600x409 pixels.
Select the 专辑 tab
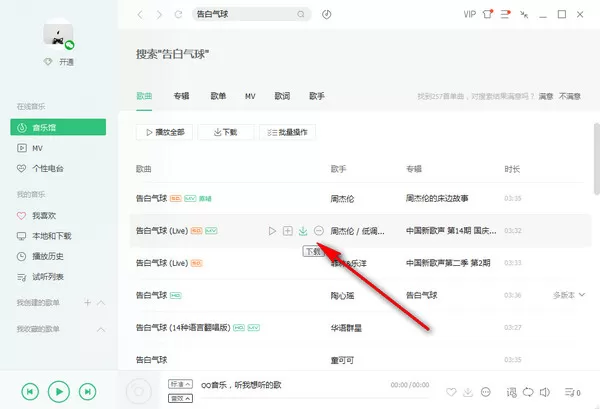click(181, 96)
